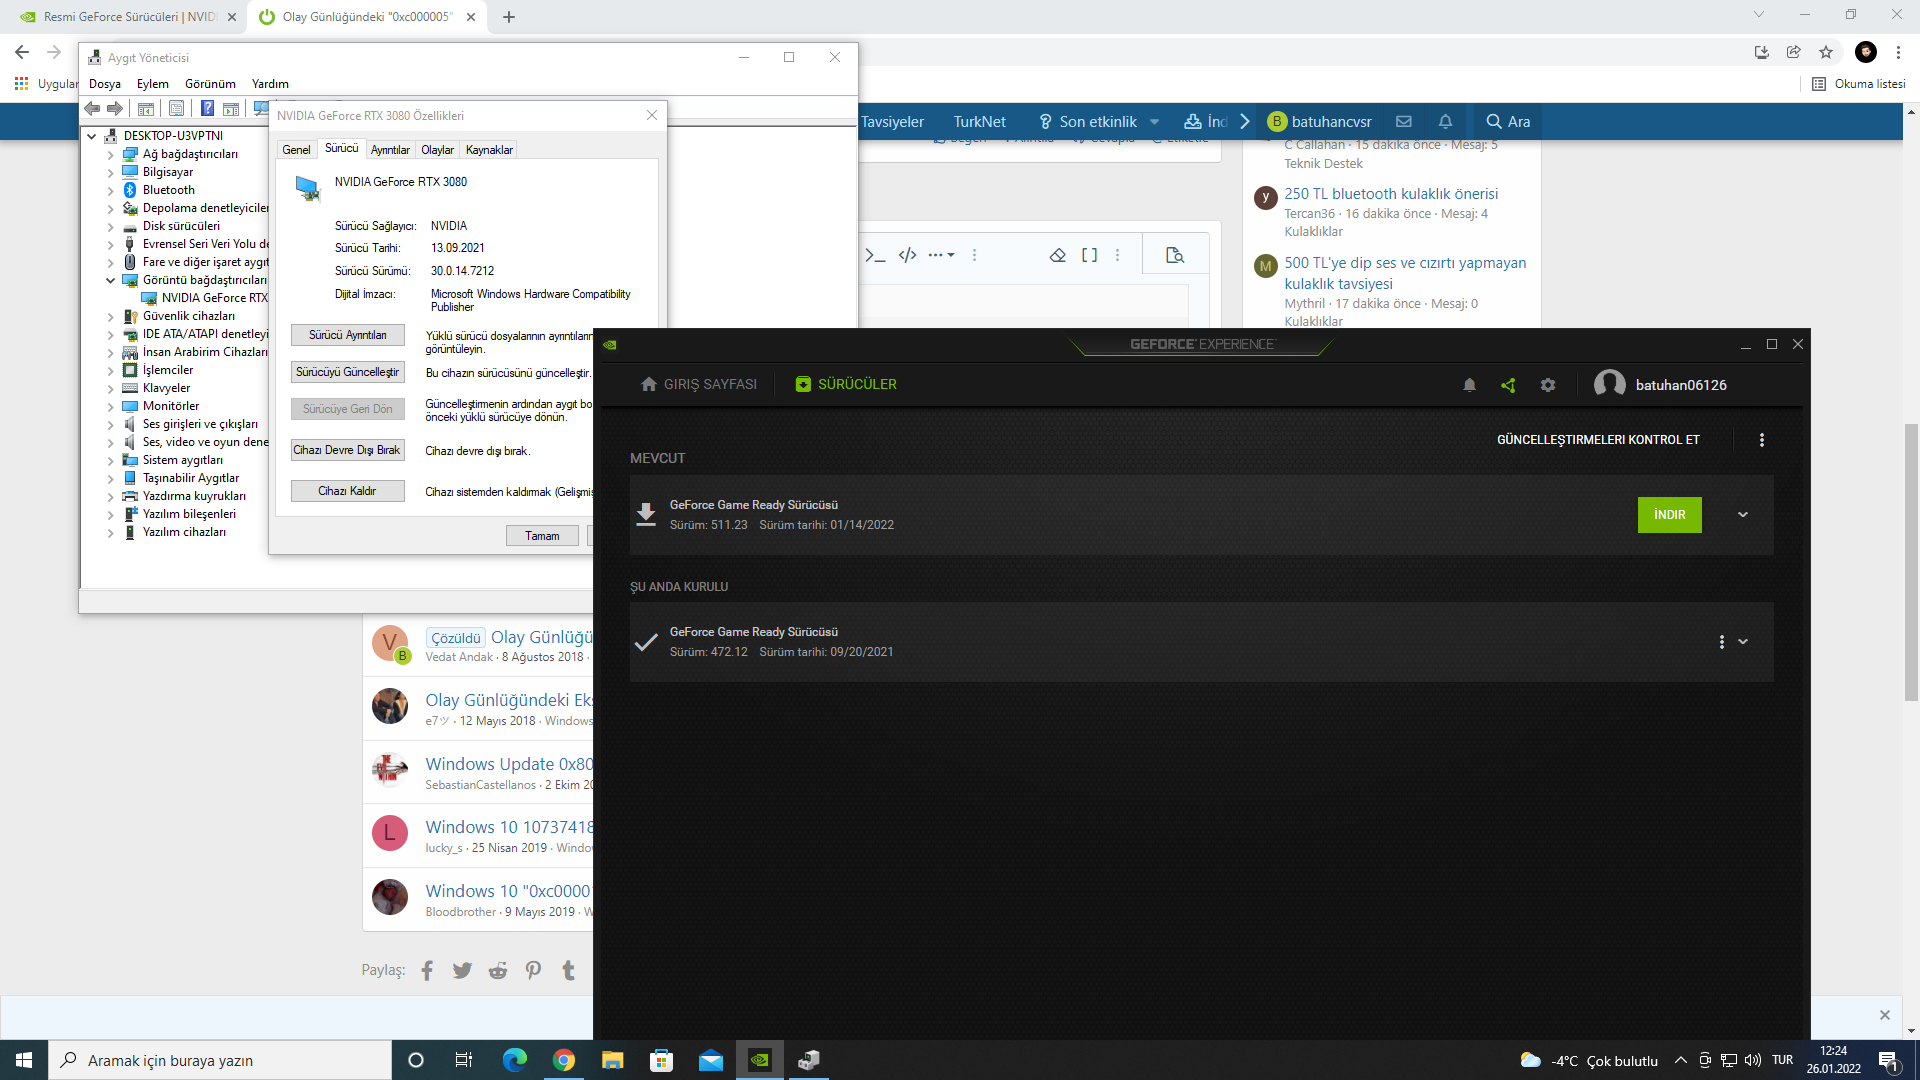Open the Son etkinlik dropdown arrow
Screen dimensions: 1920x1080
(1155, 122)
